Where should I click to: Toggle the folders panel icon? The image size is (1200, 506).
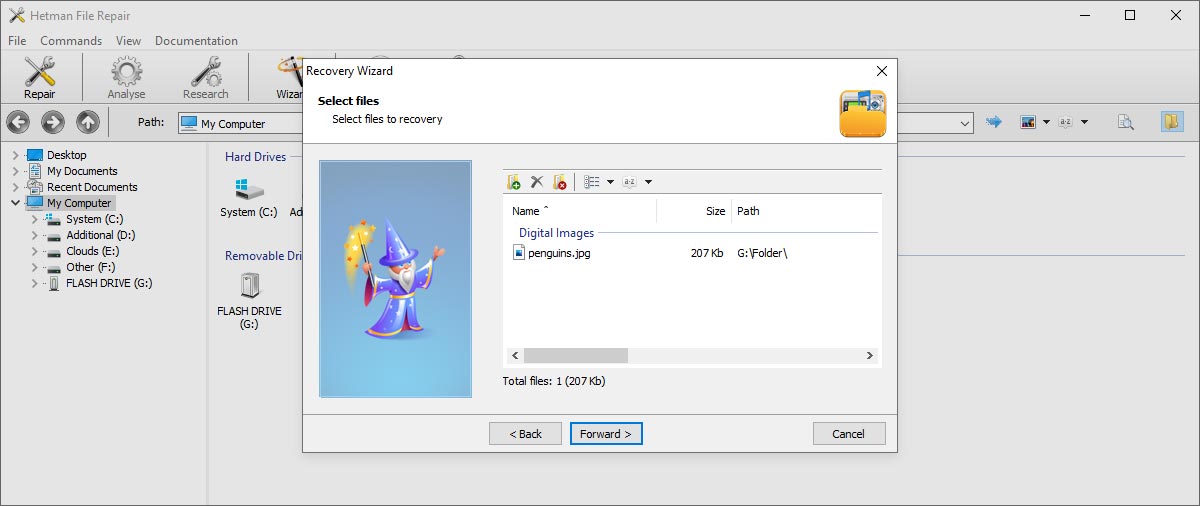[1171, 122]
